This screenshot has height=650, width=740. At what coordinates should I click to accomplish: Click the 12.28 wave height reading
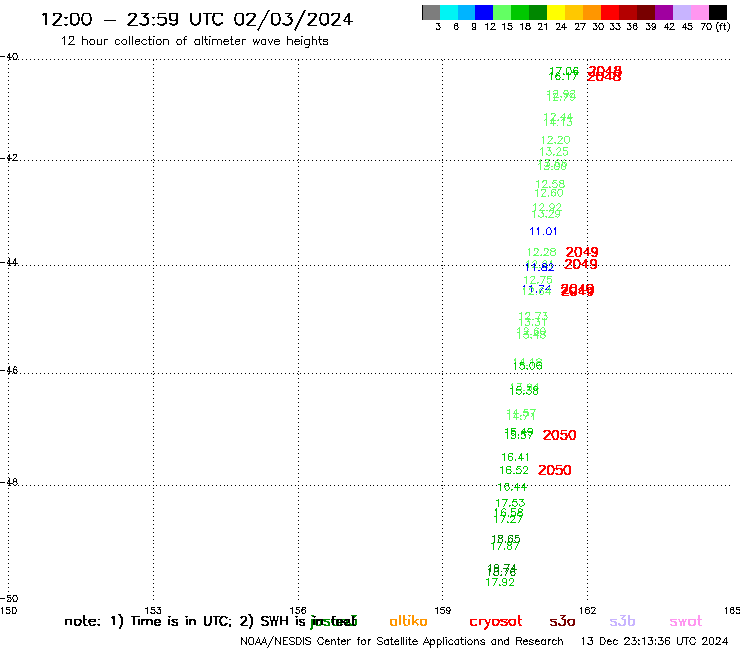(x=541, y=253)
